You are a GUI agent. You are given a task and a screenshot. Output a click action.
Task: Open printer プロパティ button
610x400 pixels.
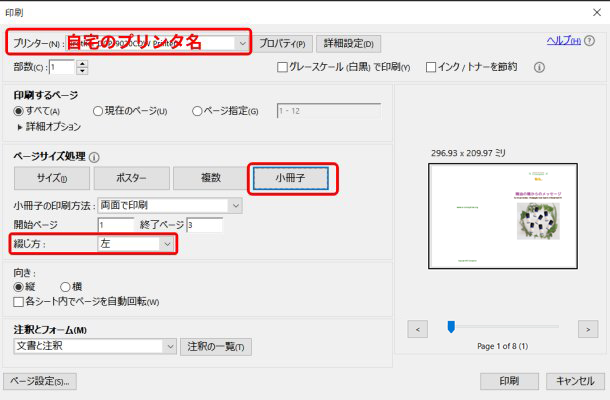(x=283, y=43)
